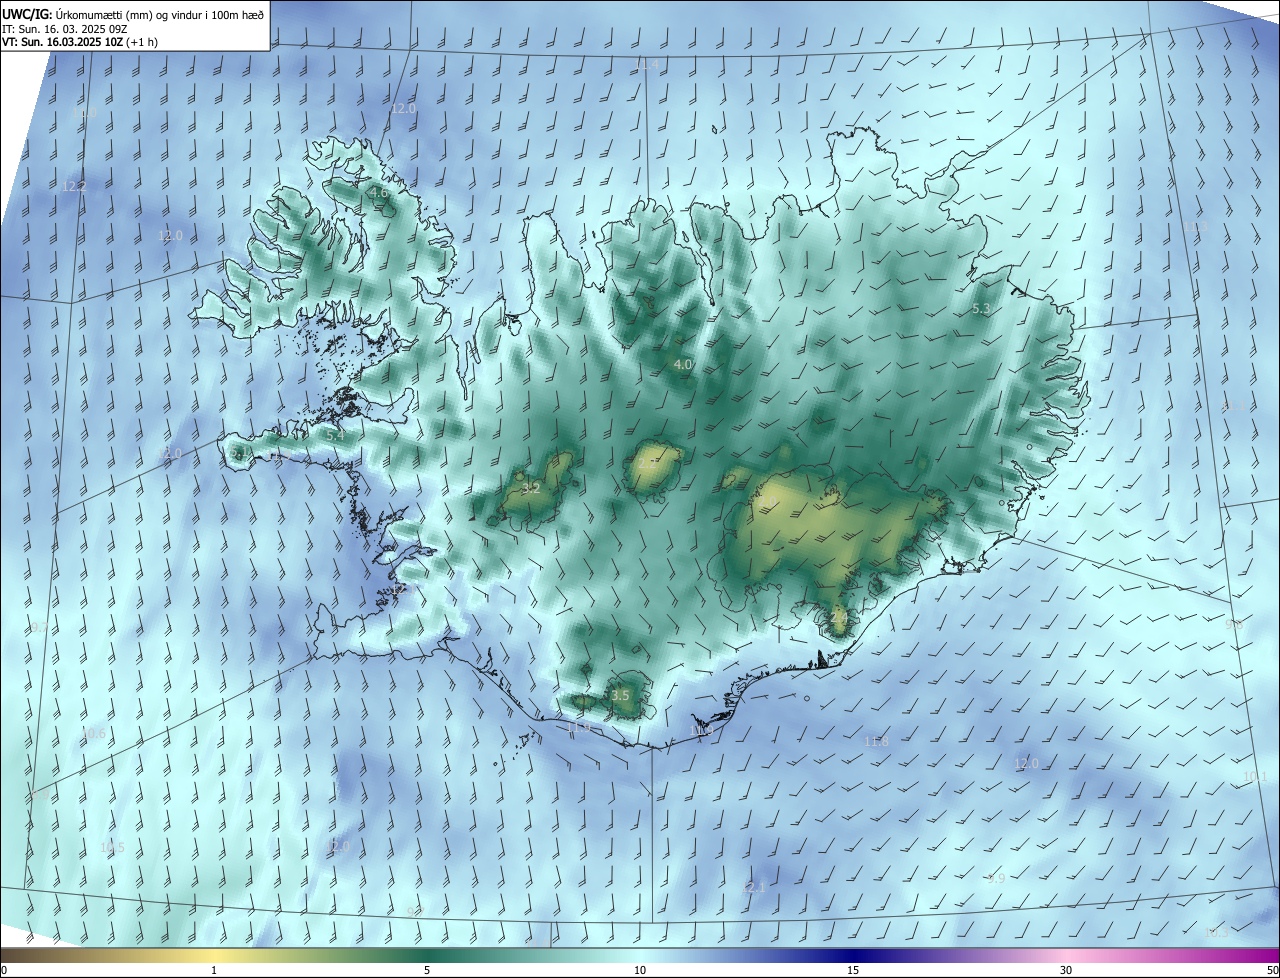Click the '5.3' value on the map
This screenshot has width=1280, height=978.
coord(981,309)
